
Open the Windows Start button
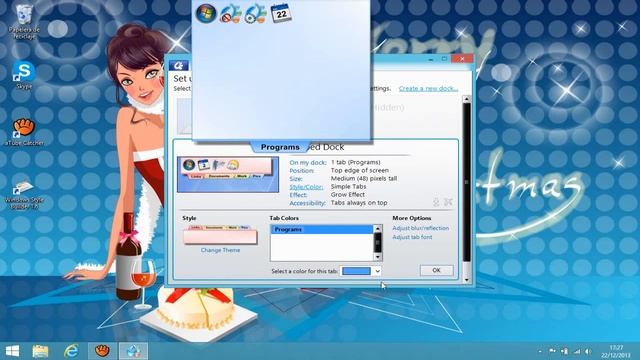pos(12,351)
